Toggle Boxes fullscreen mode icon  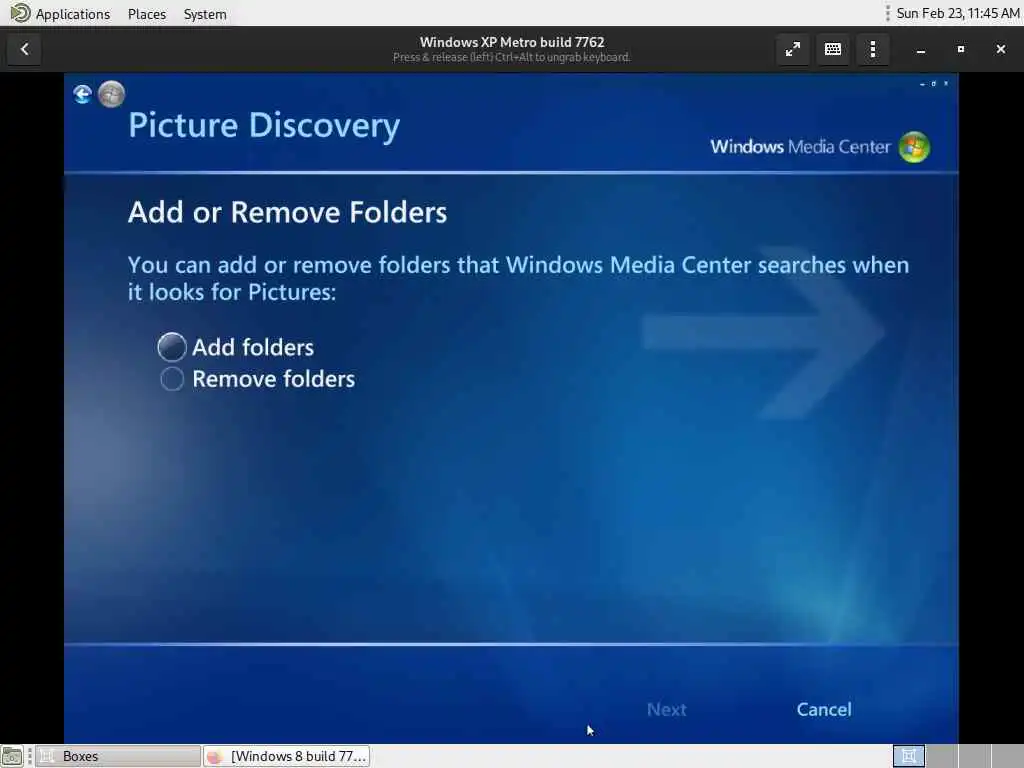pos(793,50)
